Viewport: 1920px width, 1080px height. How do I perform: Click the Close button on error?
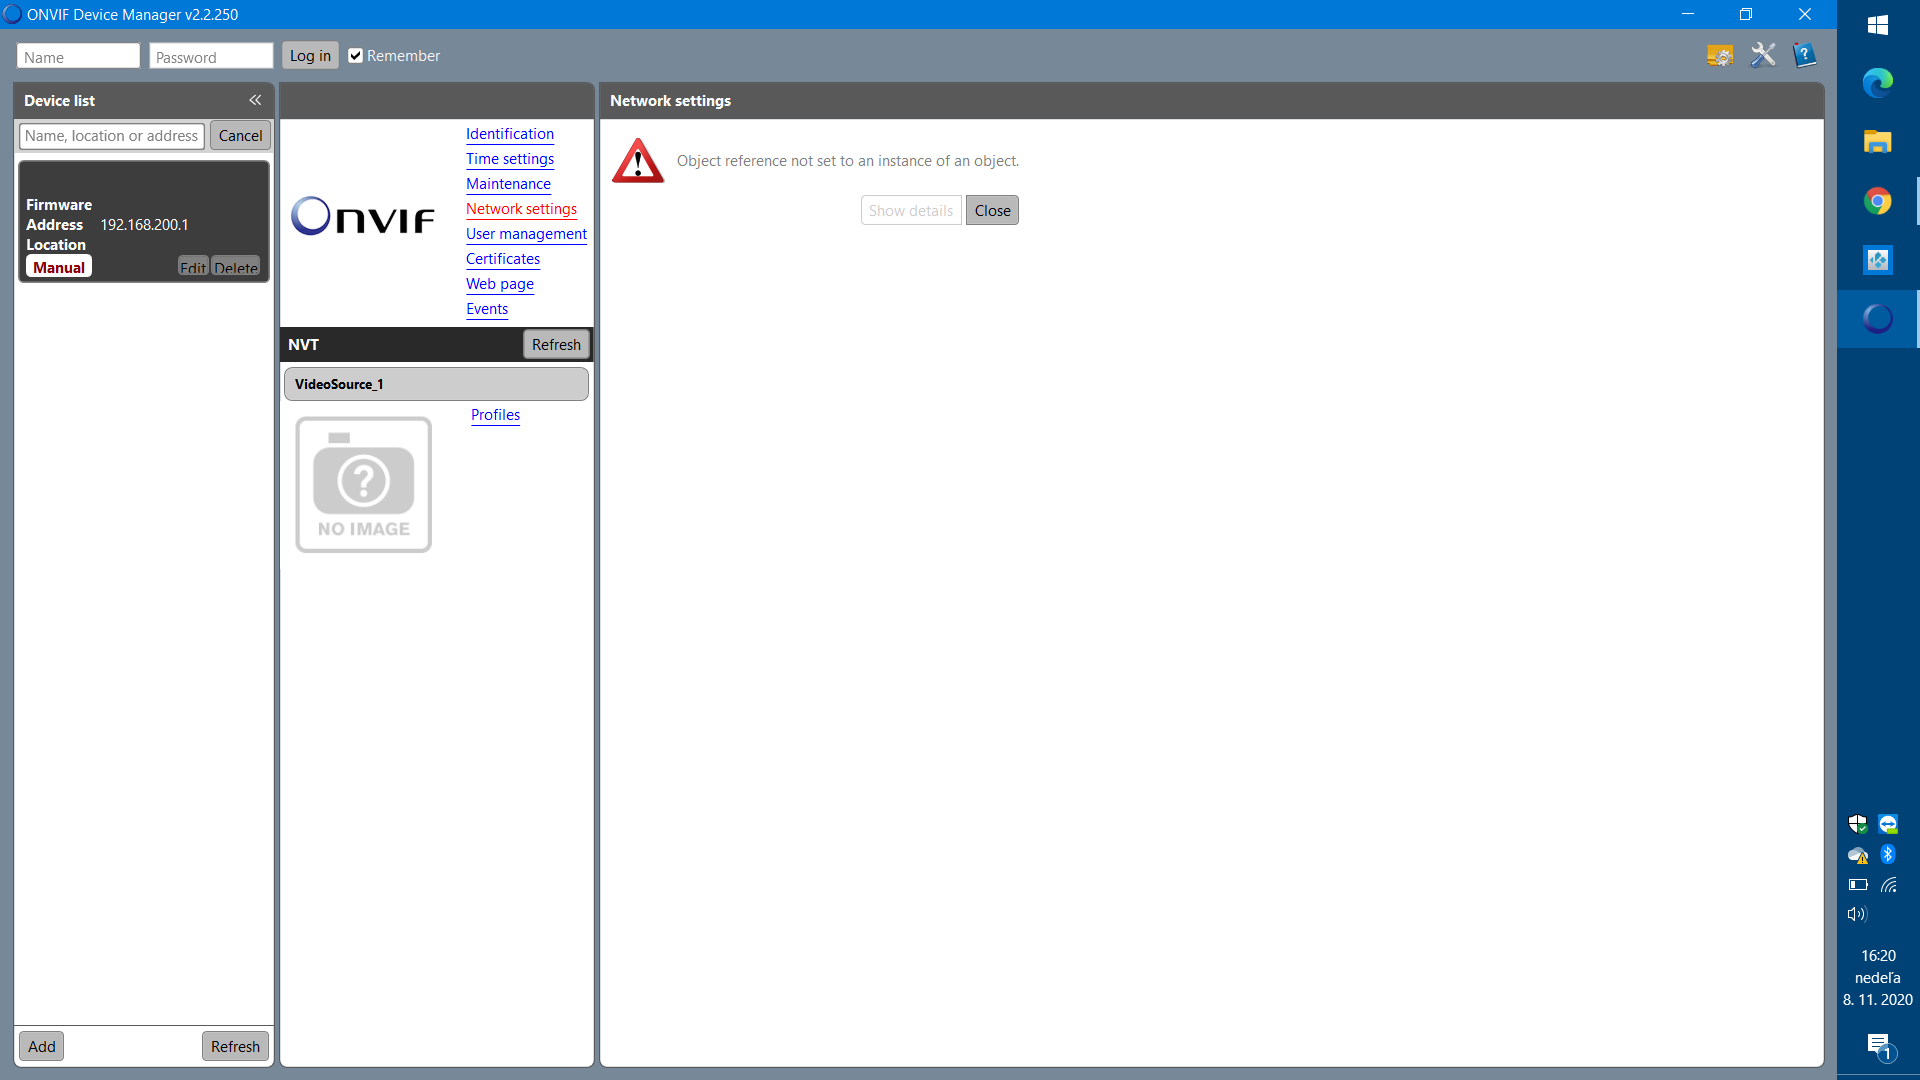992,211
